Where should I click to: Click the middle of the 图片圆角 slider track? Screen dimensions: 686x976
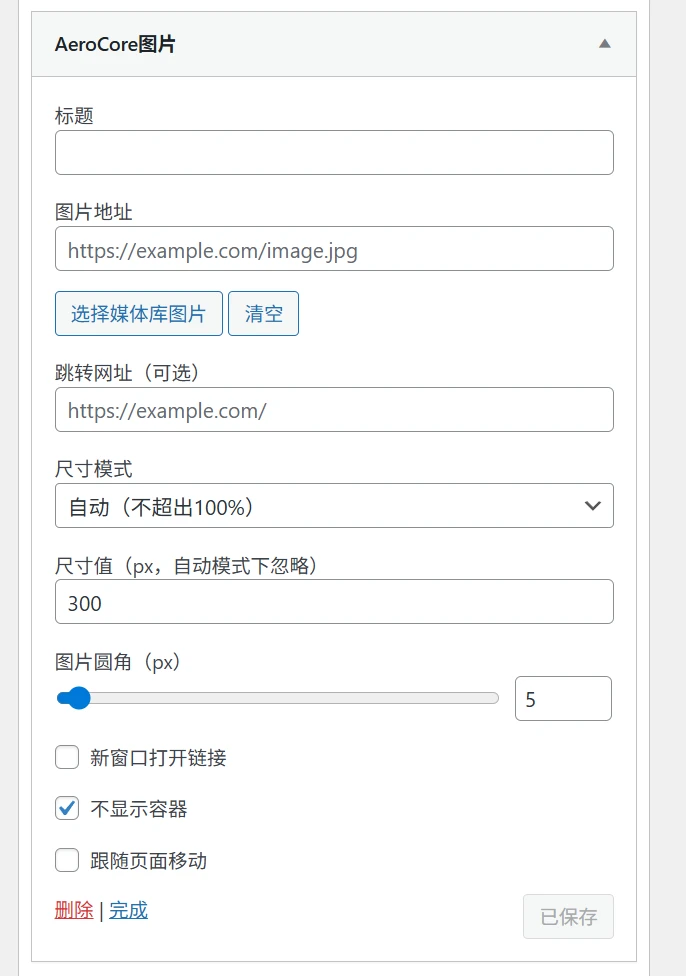tap(278, 698)
